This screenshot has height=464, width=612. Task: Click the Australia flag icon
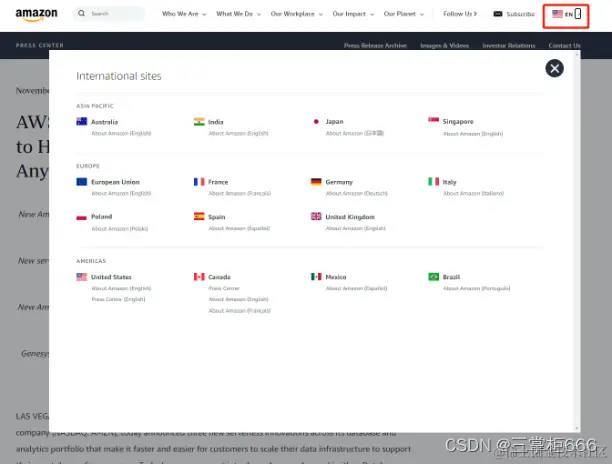click(x=82, y=121)
